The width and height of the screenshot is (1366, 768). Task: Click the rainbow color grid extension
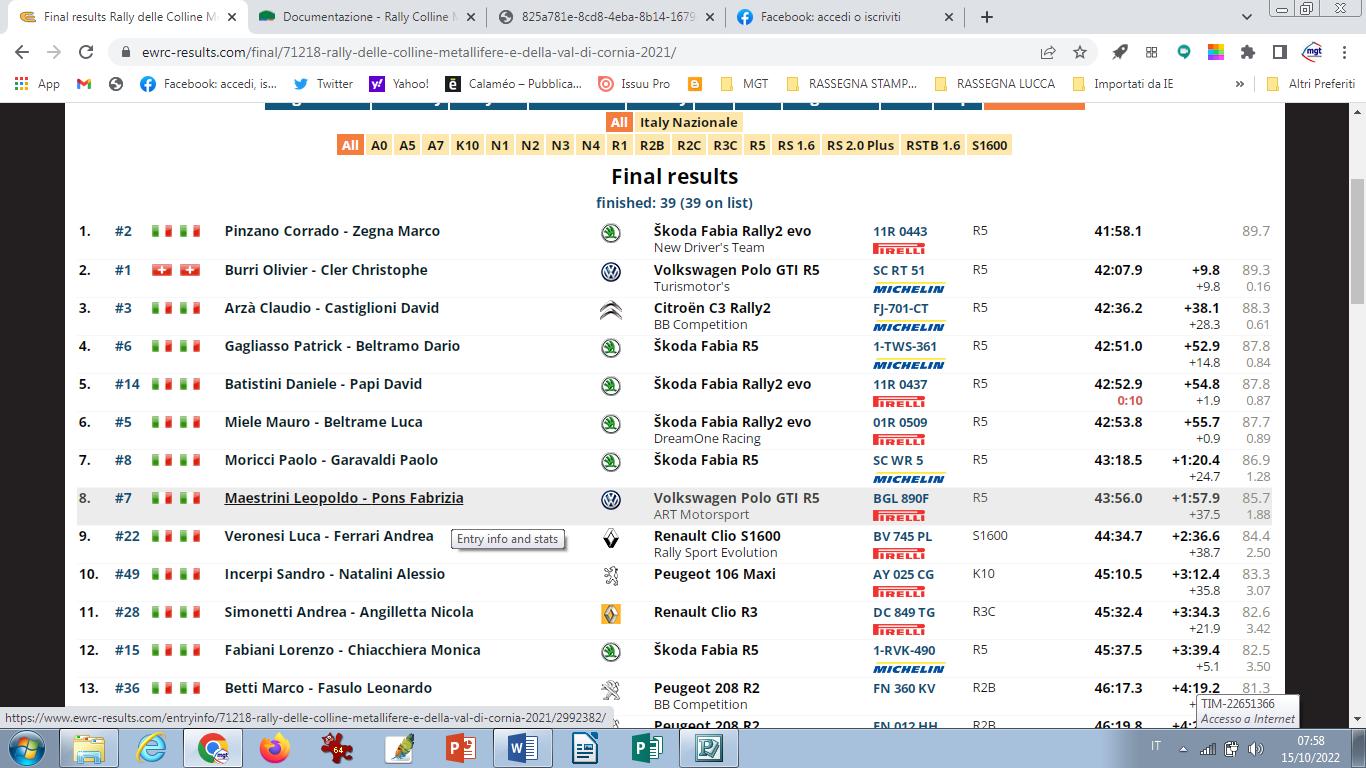pyautogui.click(x=1216, y=52)
